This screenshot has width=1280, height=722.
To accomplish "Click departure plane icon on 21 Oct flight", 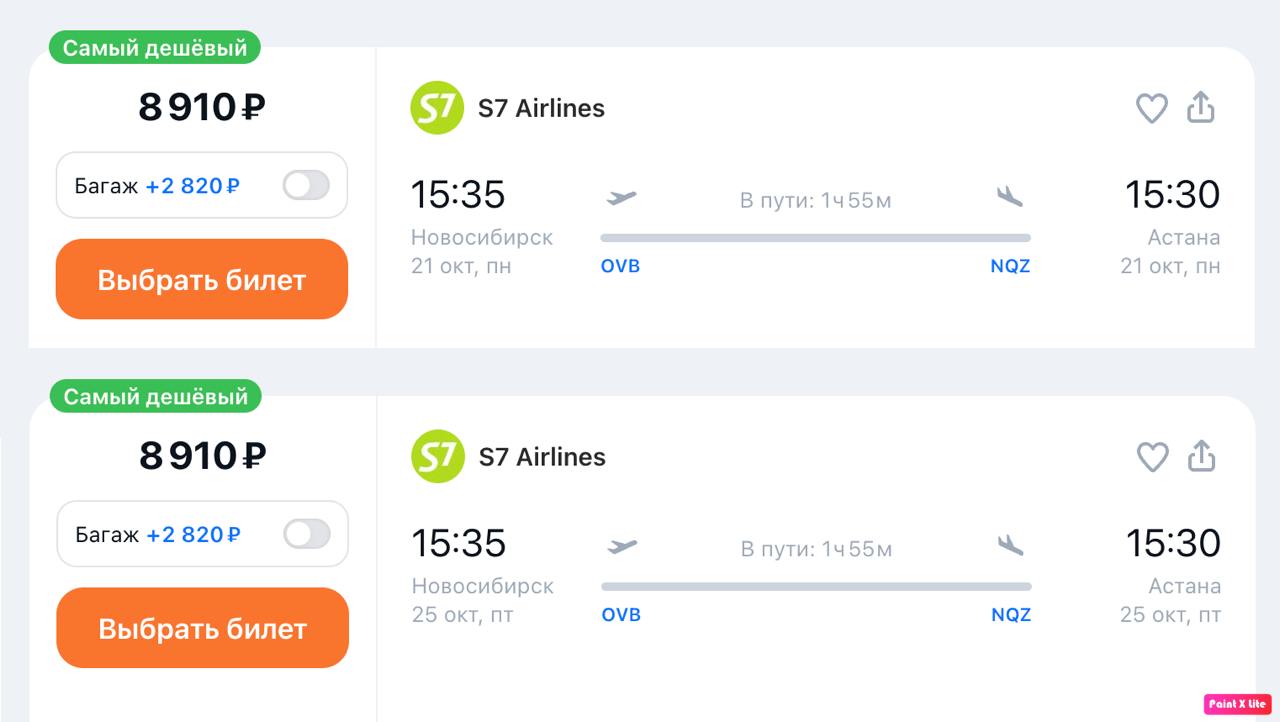I will pos(621,197).
